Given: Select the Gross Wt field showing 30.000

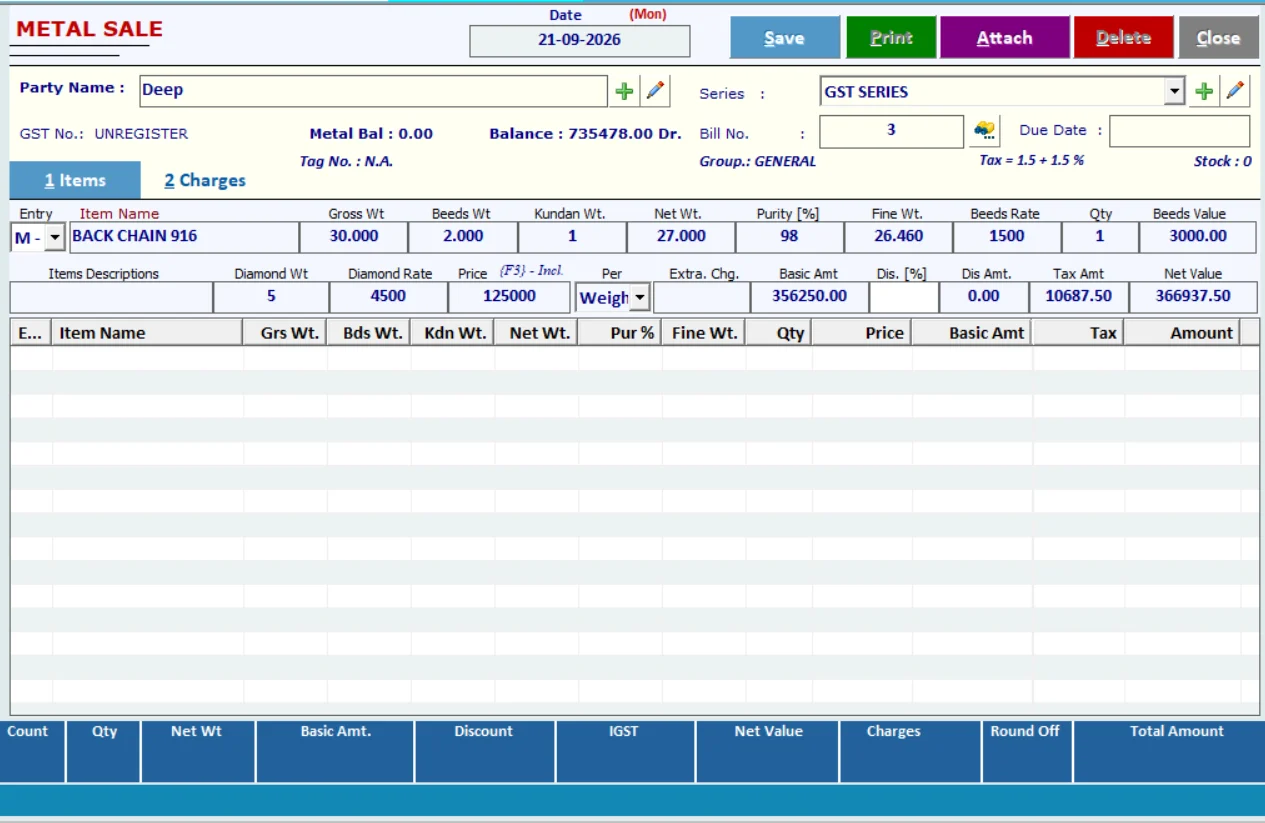Looking at the screenshot, I should [354, 237].
